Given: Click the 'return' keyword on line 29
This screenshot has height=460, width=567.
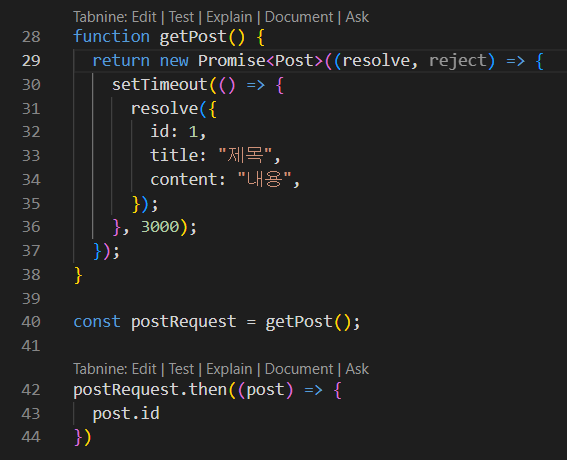Looking at the screenshot, I should (x=121, y=61).
